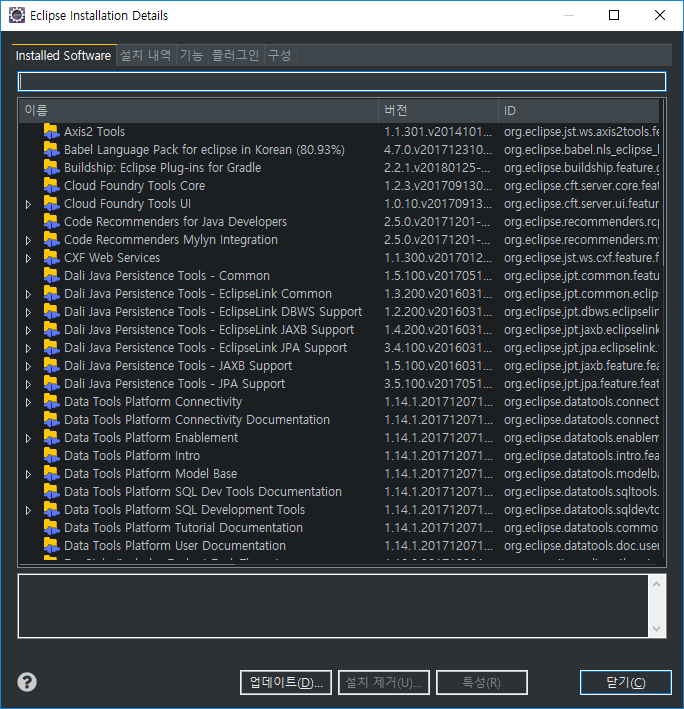
Task: Focus the filter text input field
Action: coord(342,81)
